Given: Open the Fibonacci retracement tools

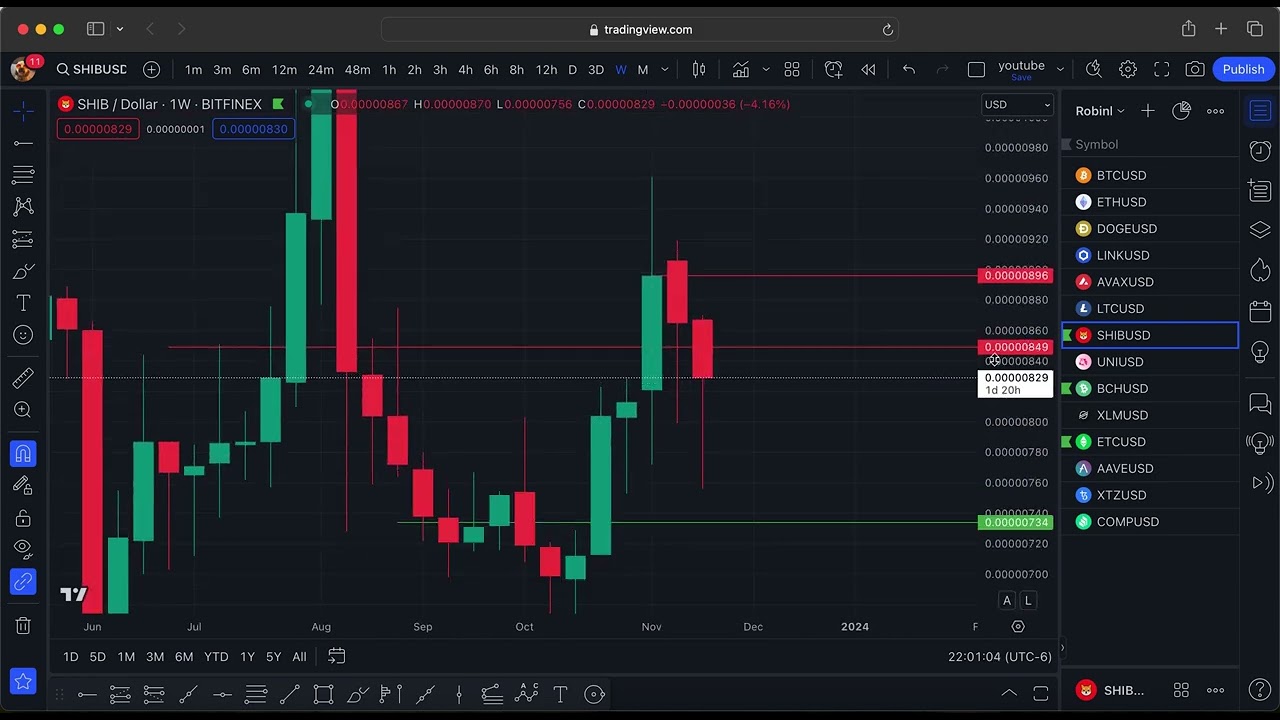Looking at the screenshot, I should point(23,175).
